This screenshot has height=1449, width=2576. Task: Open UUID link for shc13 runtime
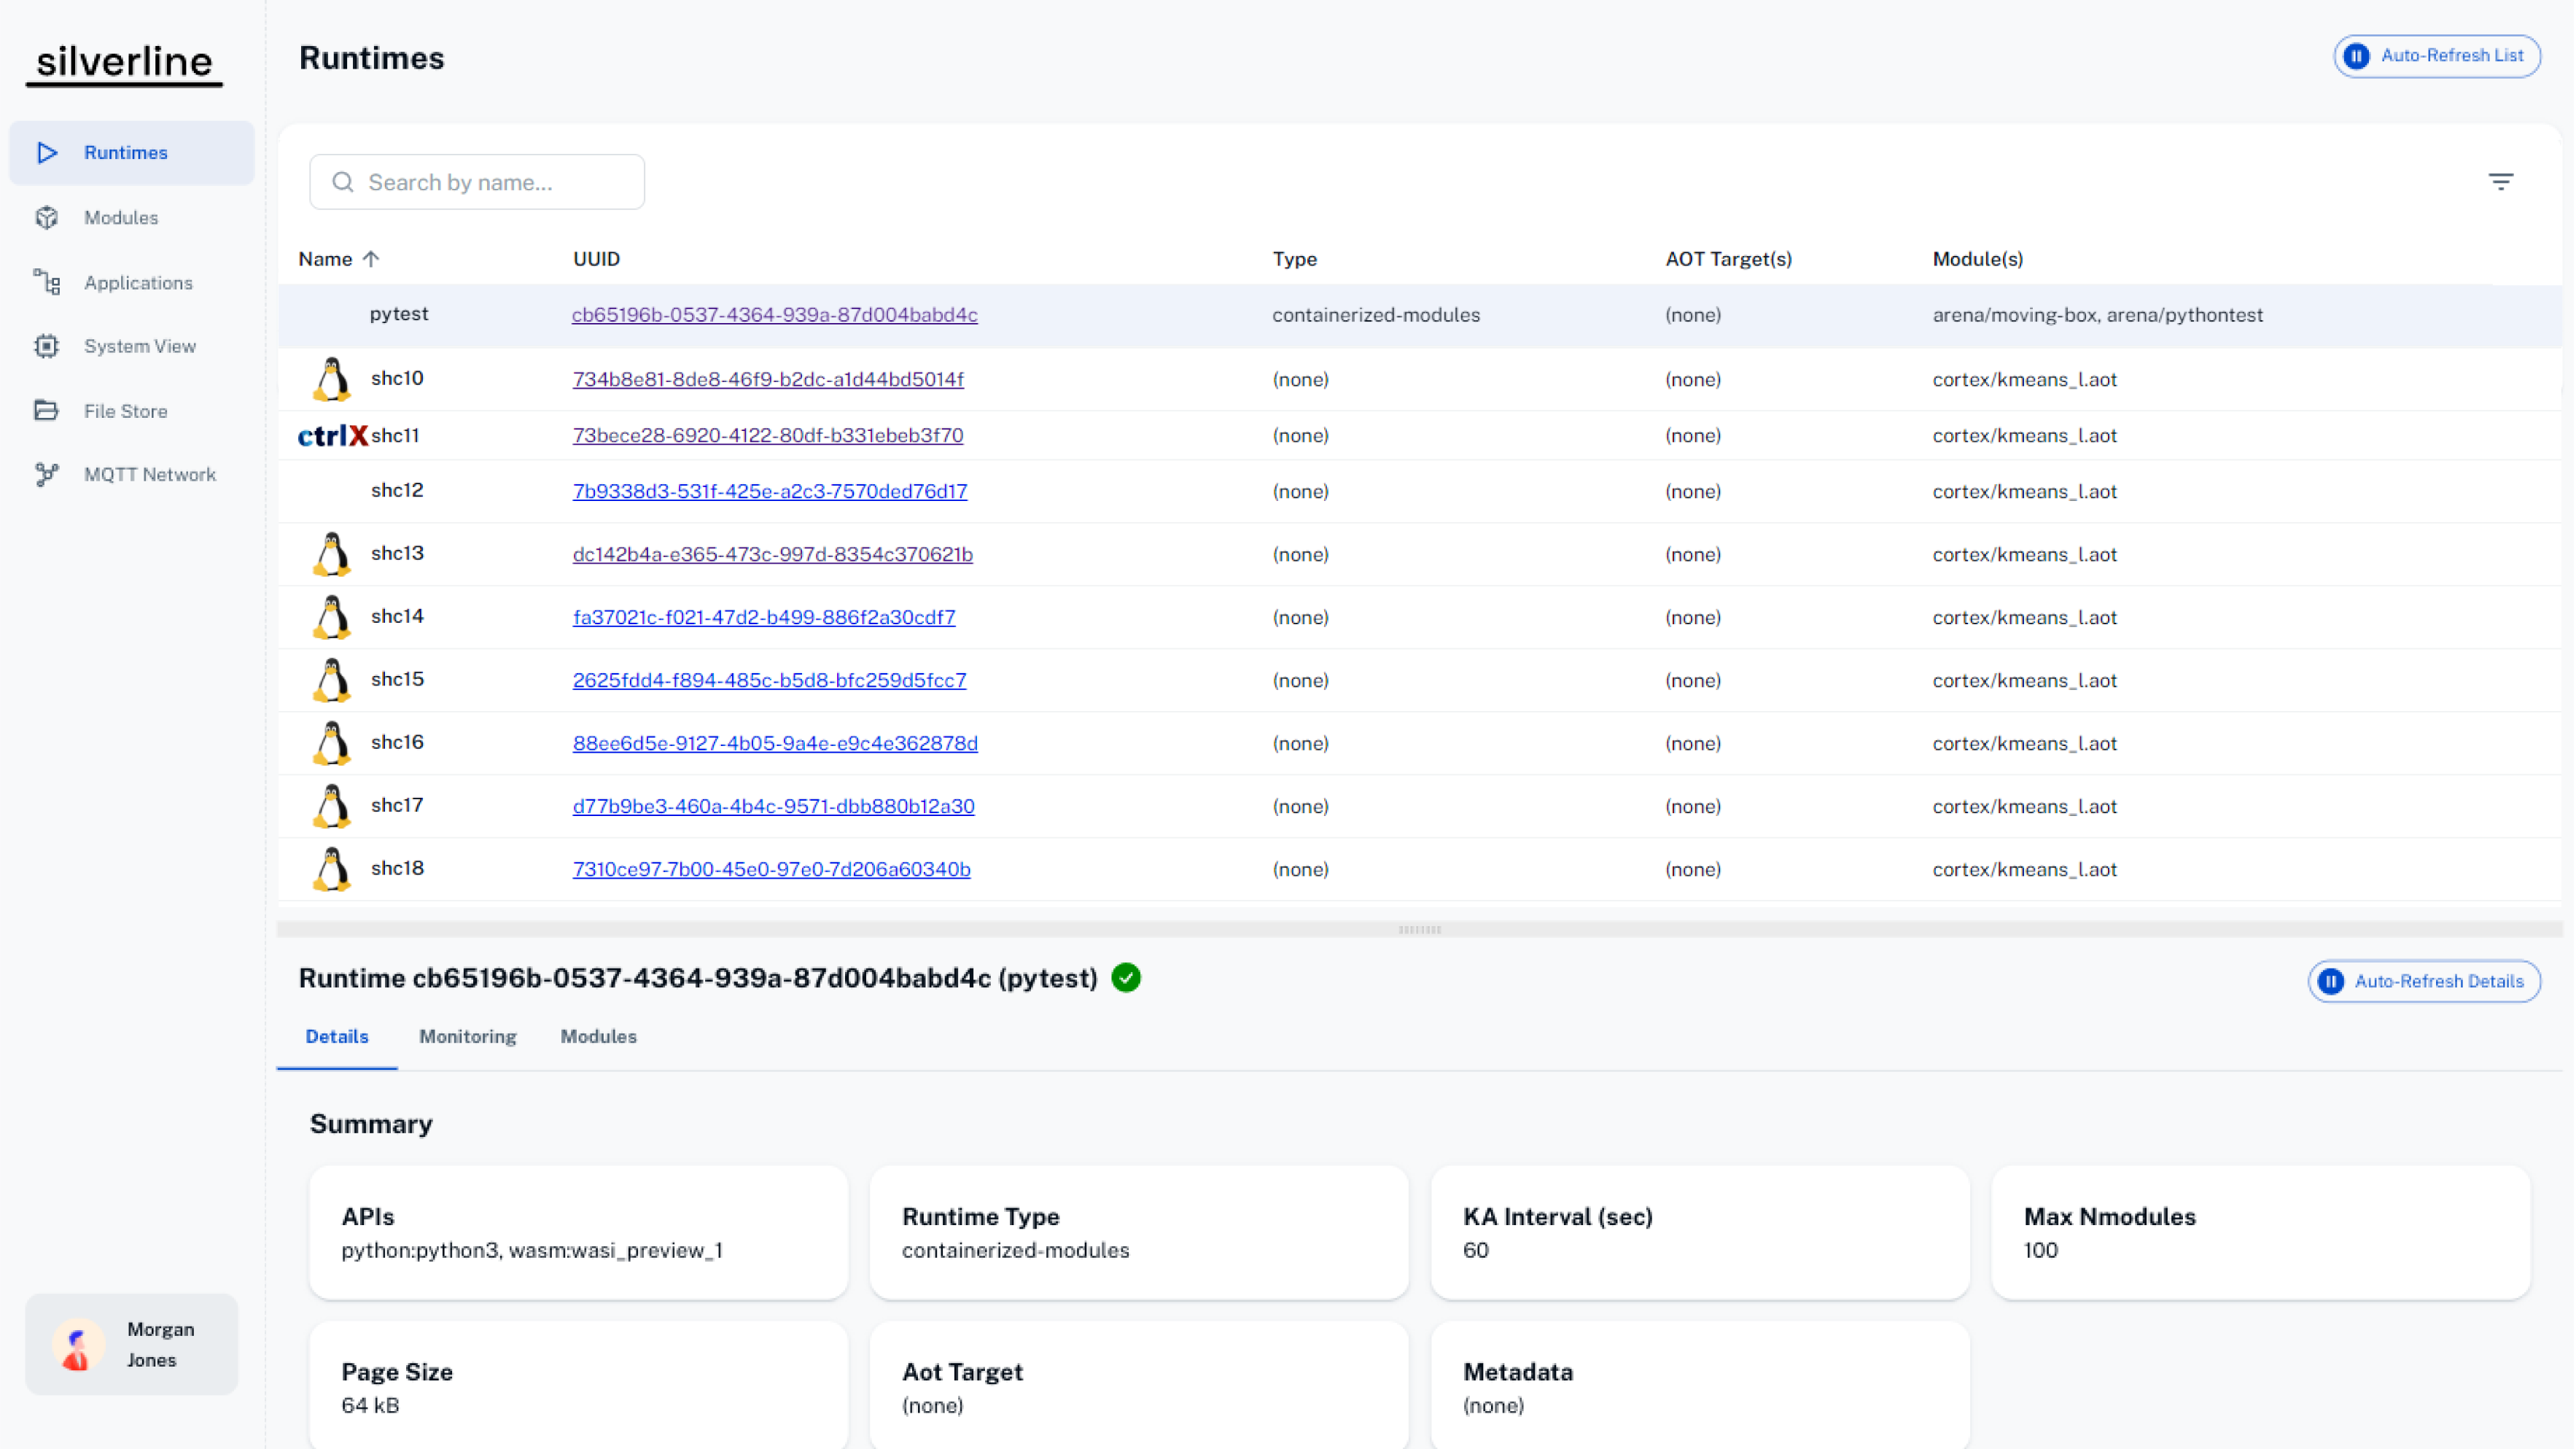point(772,555)
